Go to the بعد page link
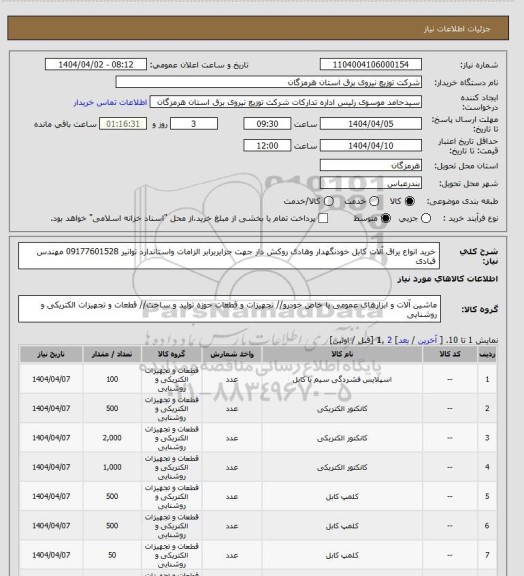This screenshot has height=576, width=524. pos(403,340)
